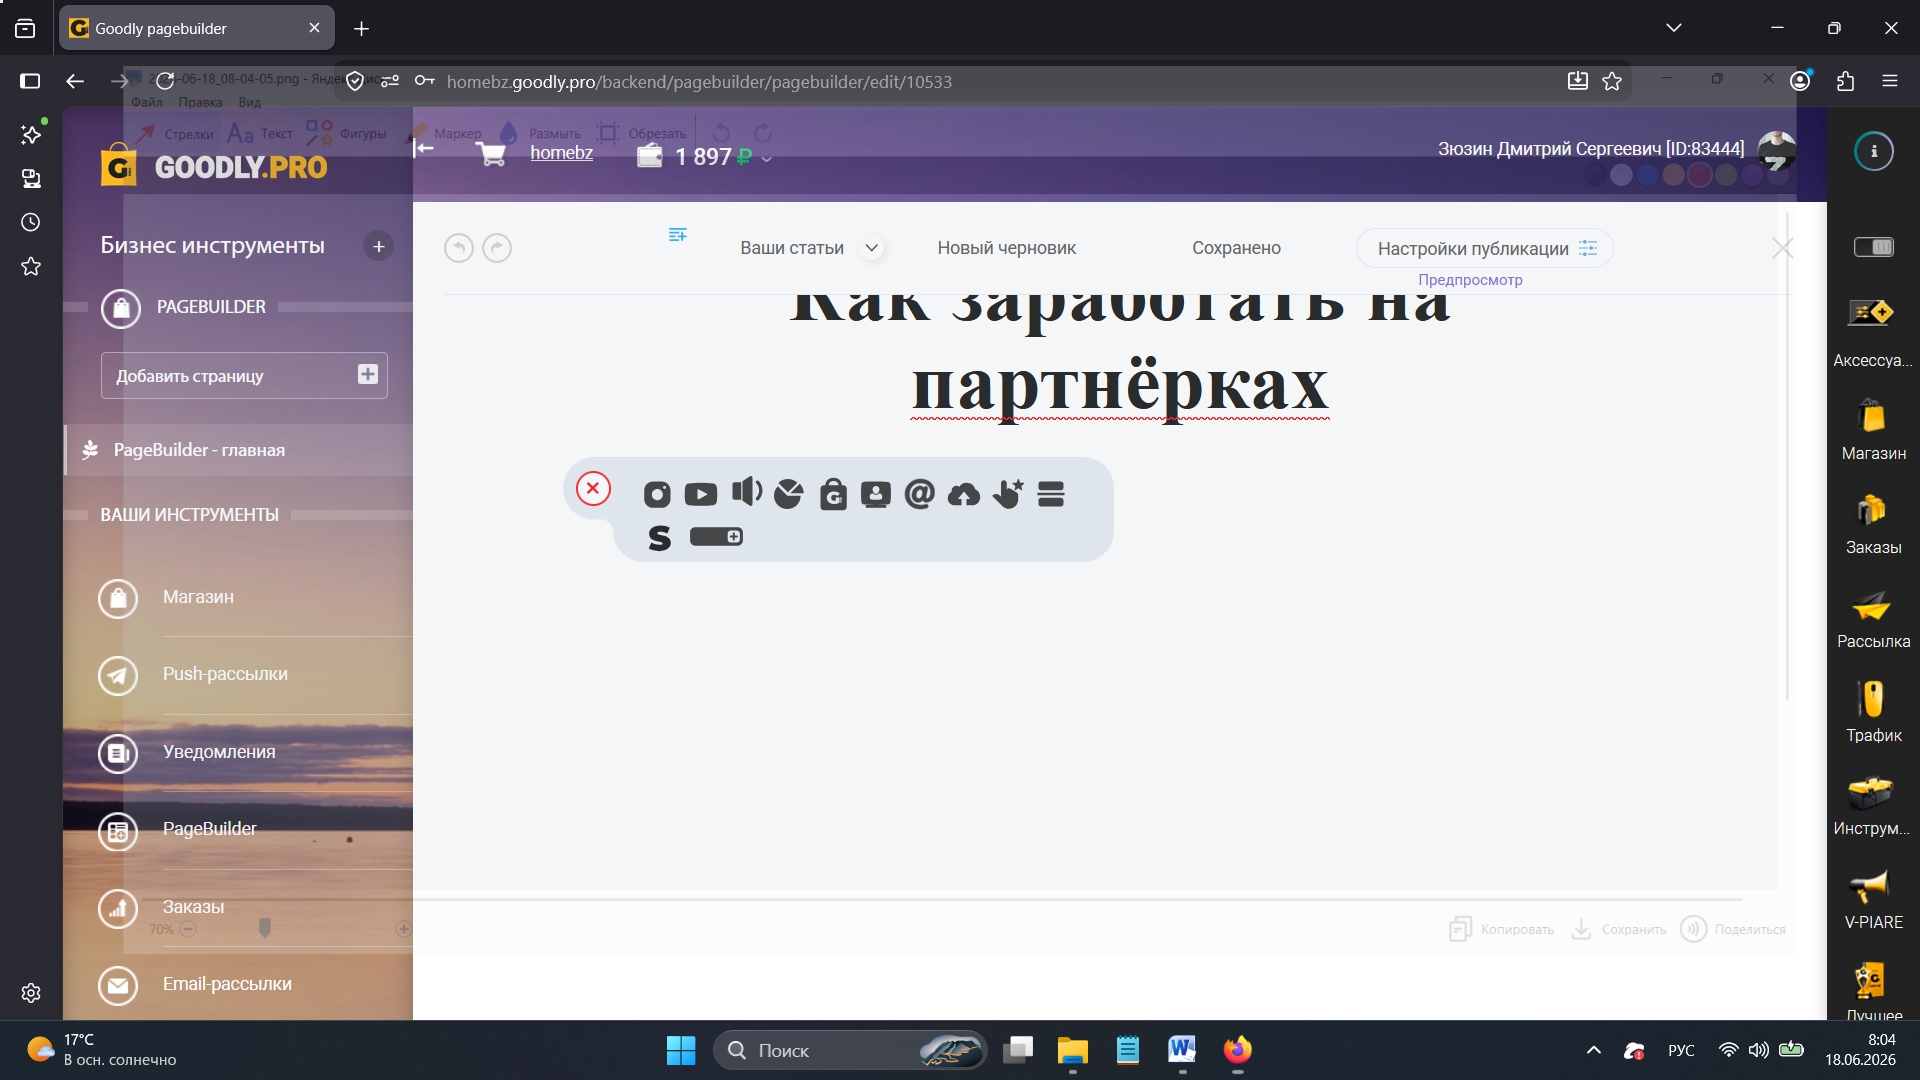Open File Explorer from the taskbar

1072,1050
